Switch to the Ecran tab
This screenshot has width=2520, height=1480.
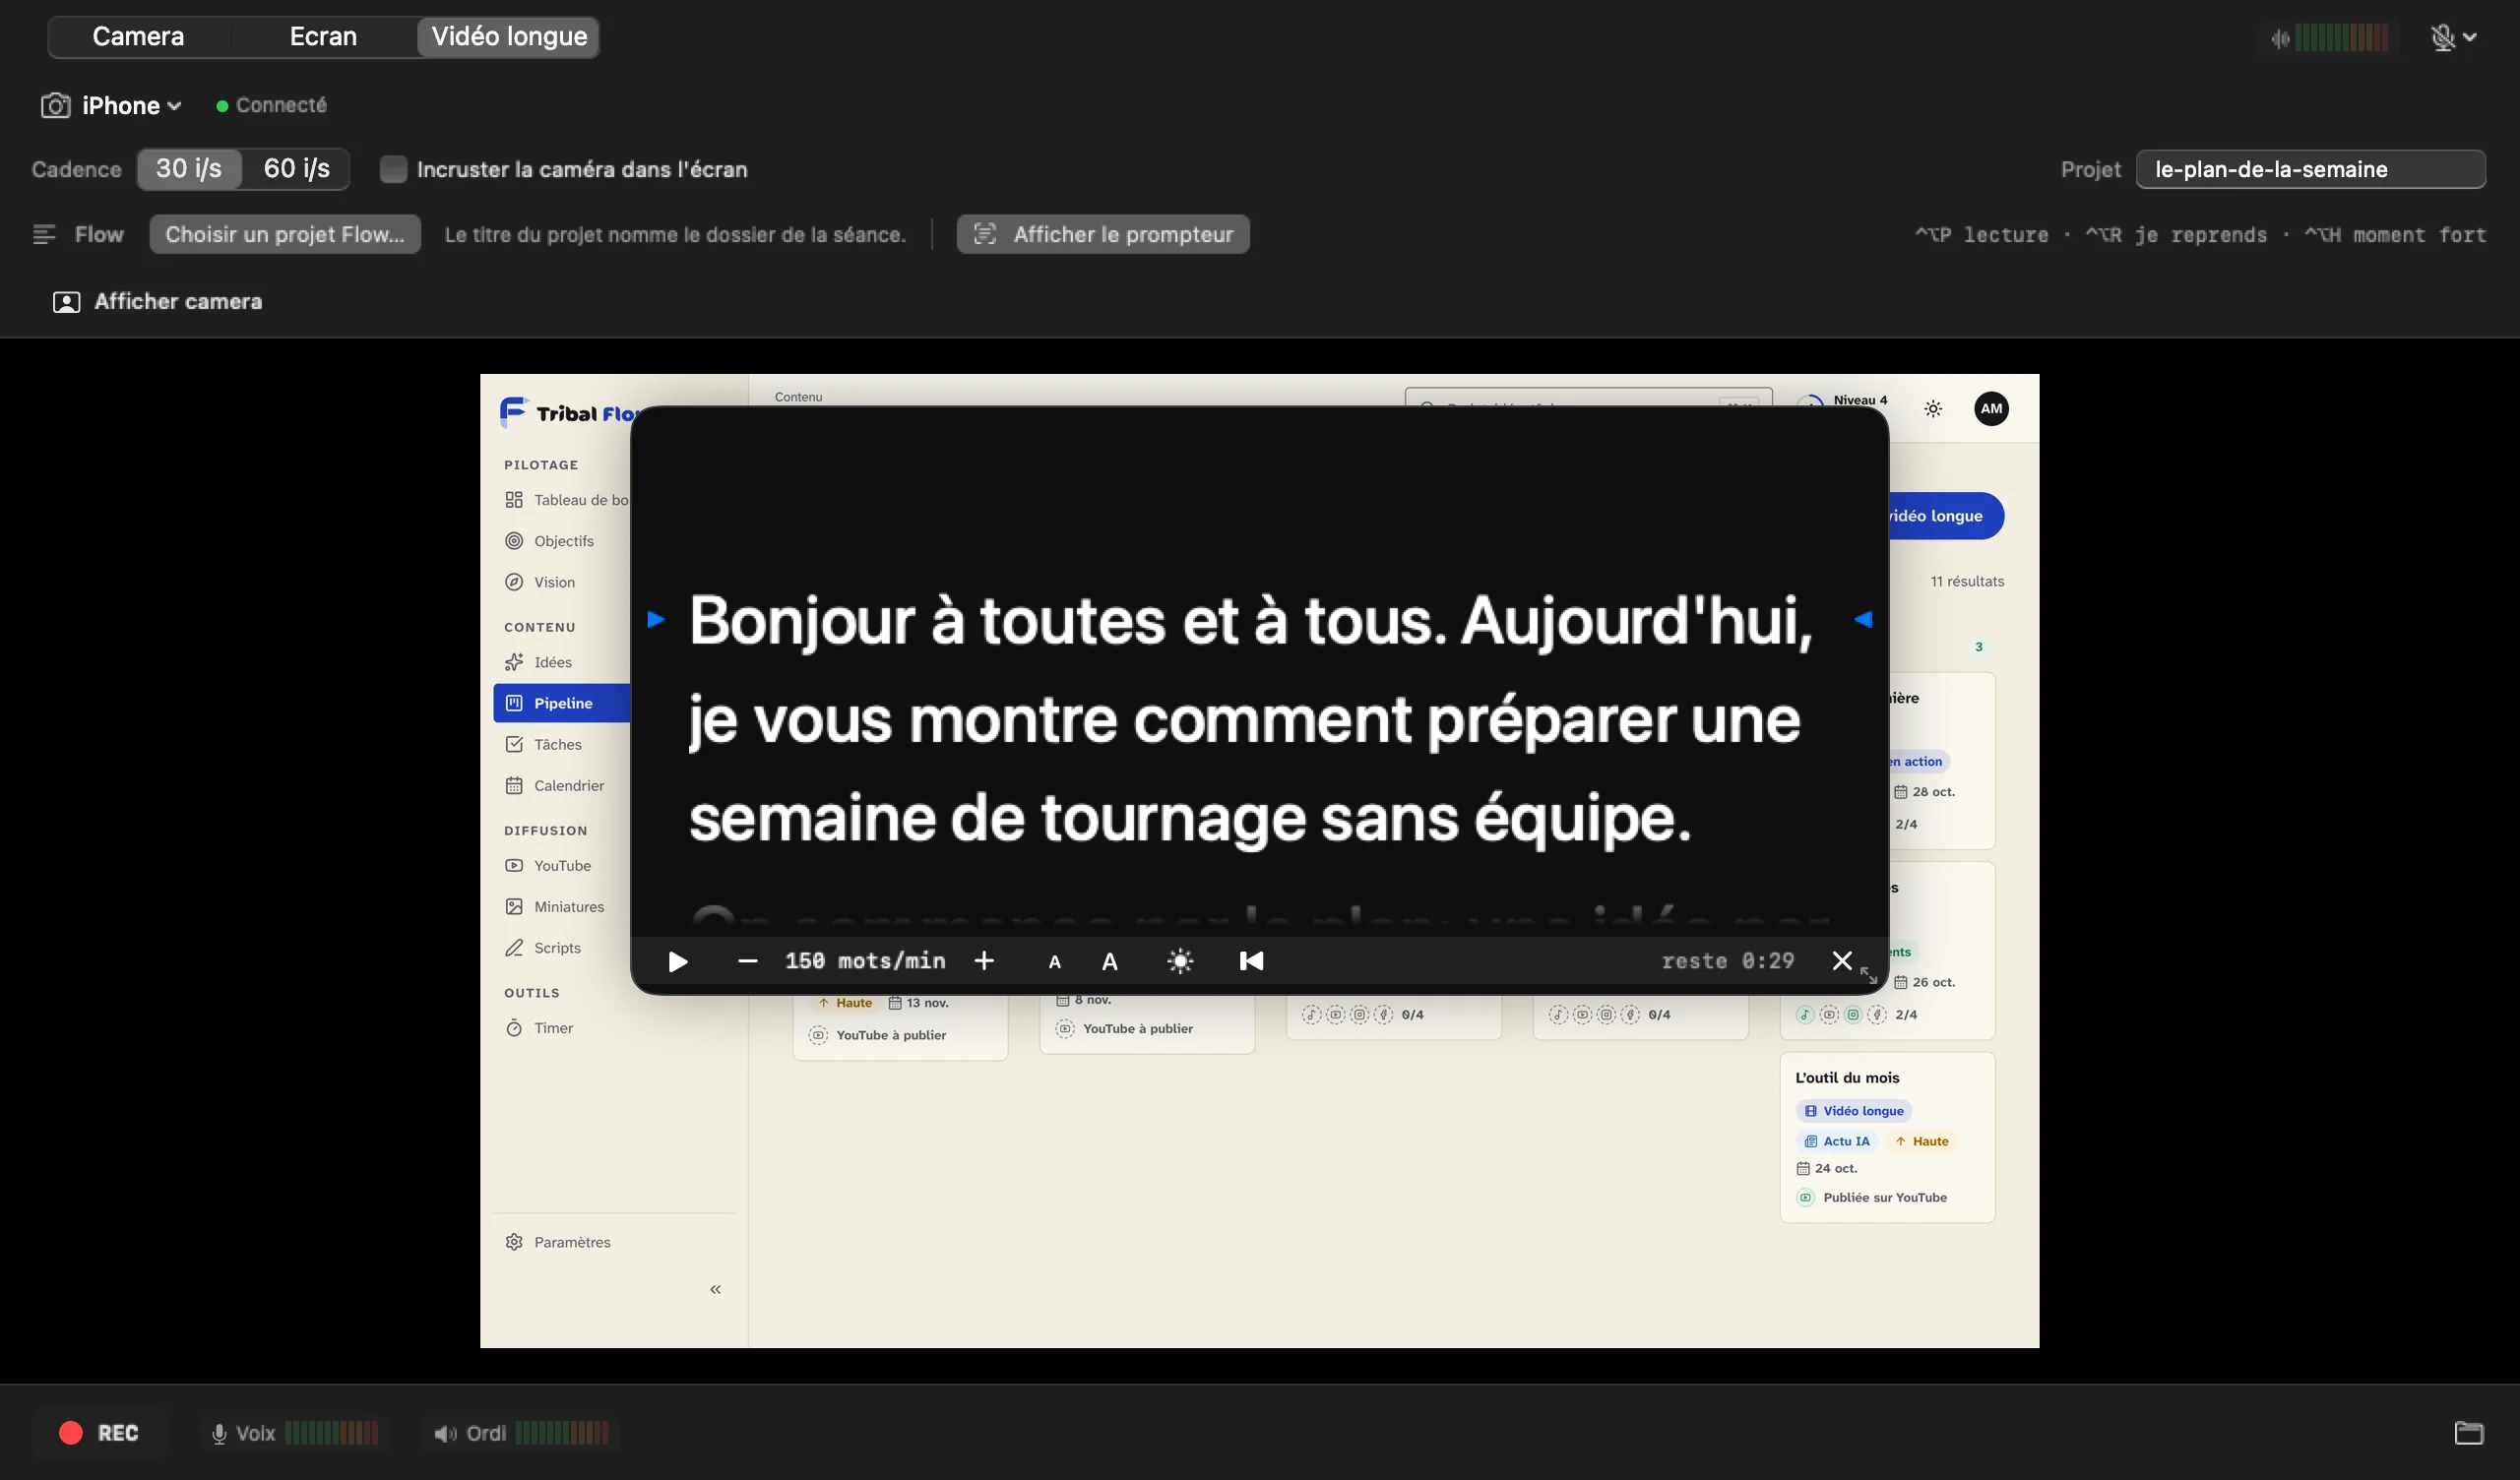[x=323, y=37]
